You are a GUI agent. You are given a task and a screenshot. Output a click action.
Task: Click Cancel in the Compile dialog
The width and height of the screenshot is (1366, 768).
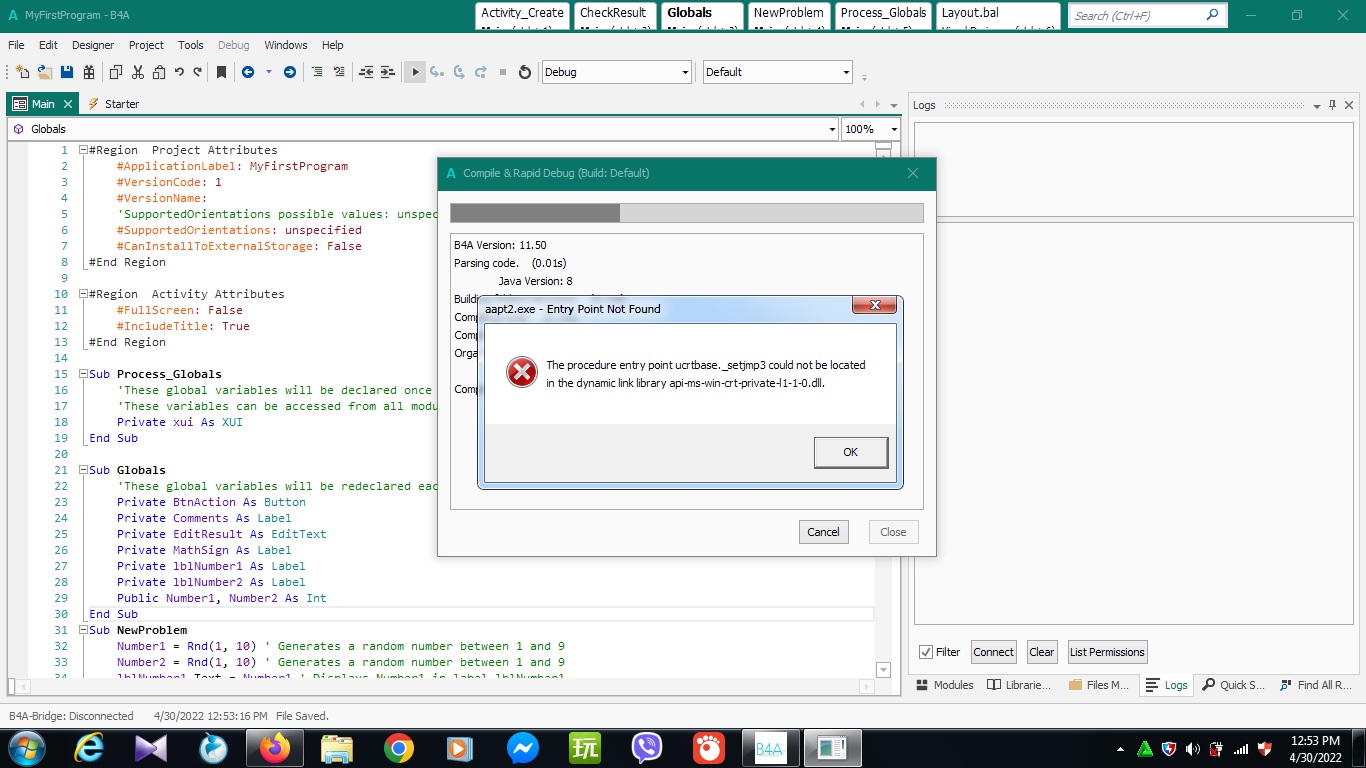coord(824,532)
